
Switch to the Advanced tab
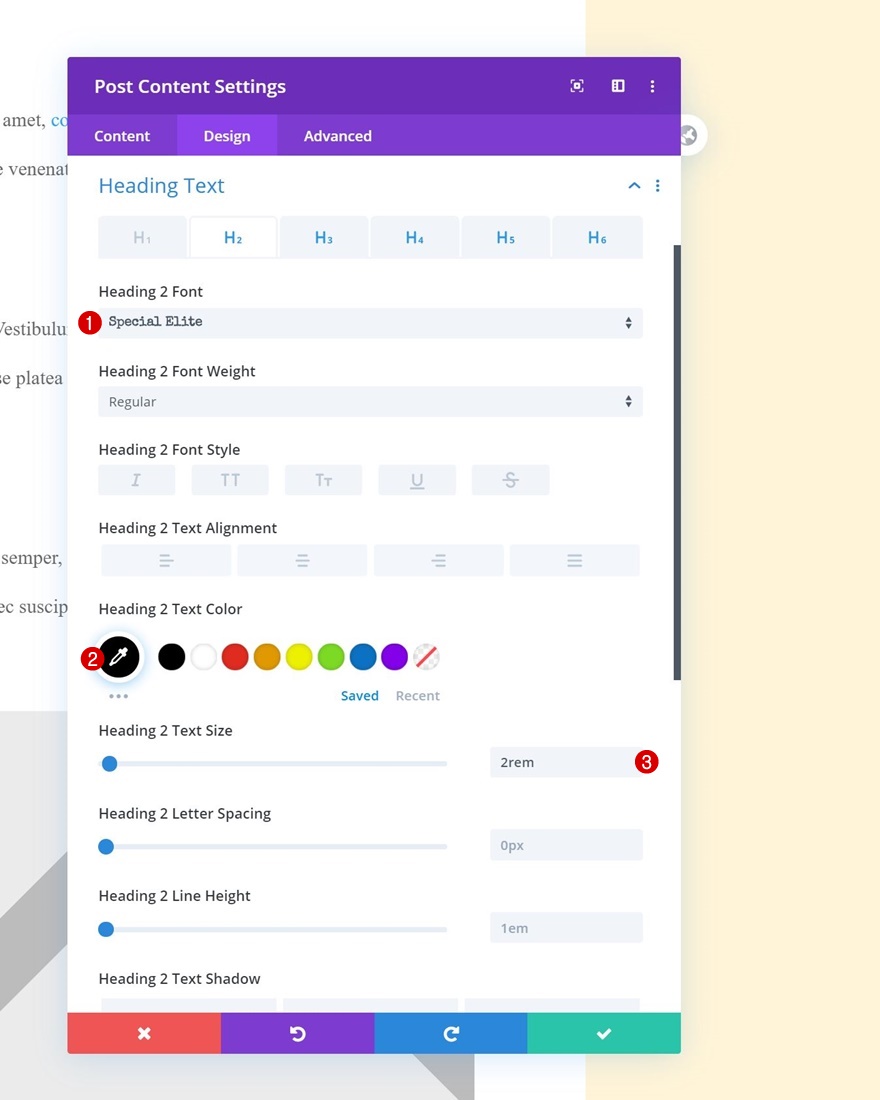(x=338, y=136)
